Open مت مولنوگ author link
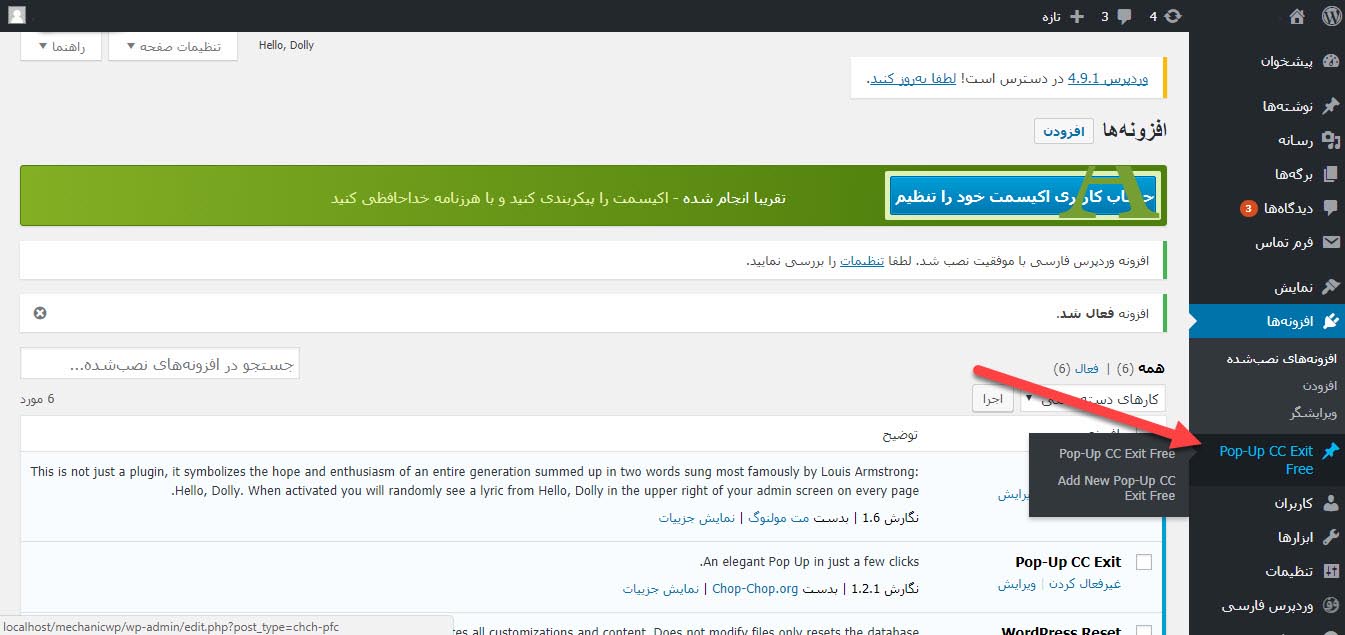 click(777, 517)
